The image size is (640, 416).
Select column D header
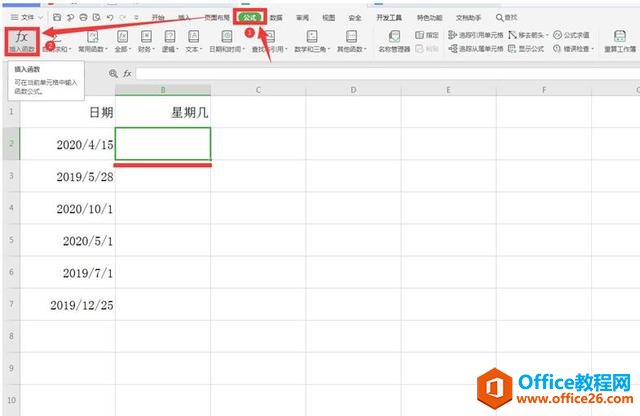(x=353, y=90)
